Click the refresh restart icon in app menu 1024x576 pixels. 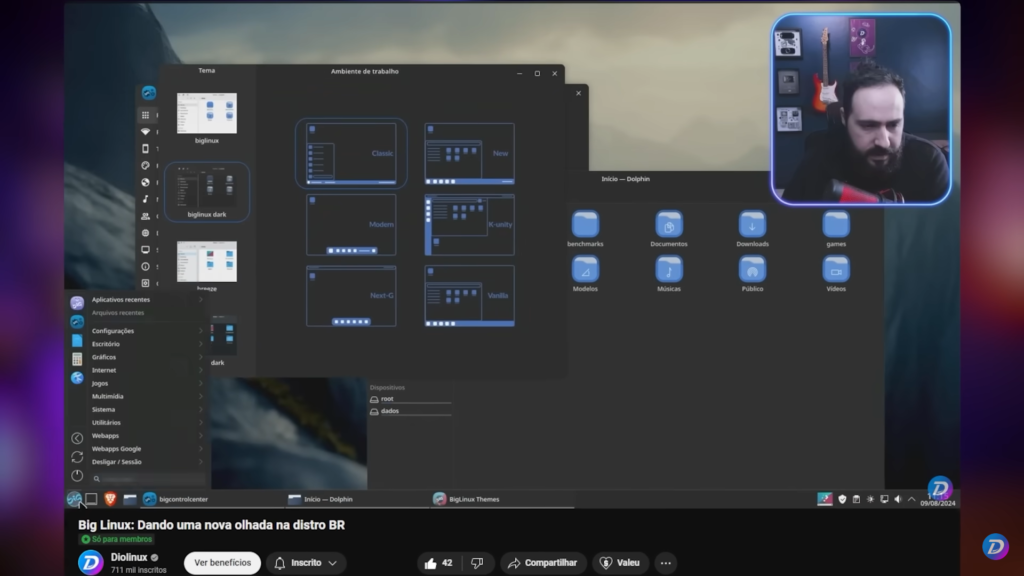pyautogui.click(x=77, y=457)
